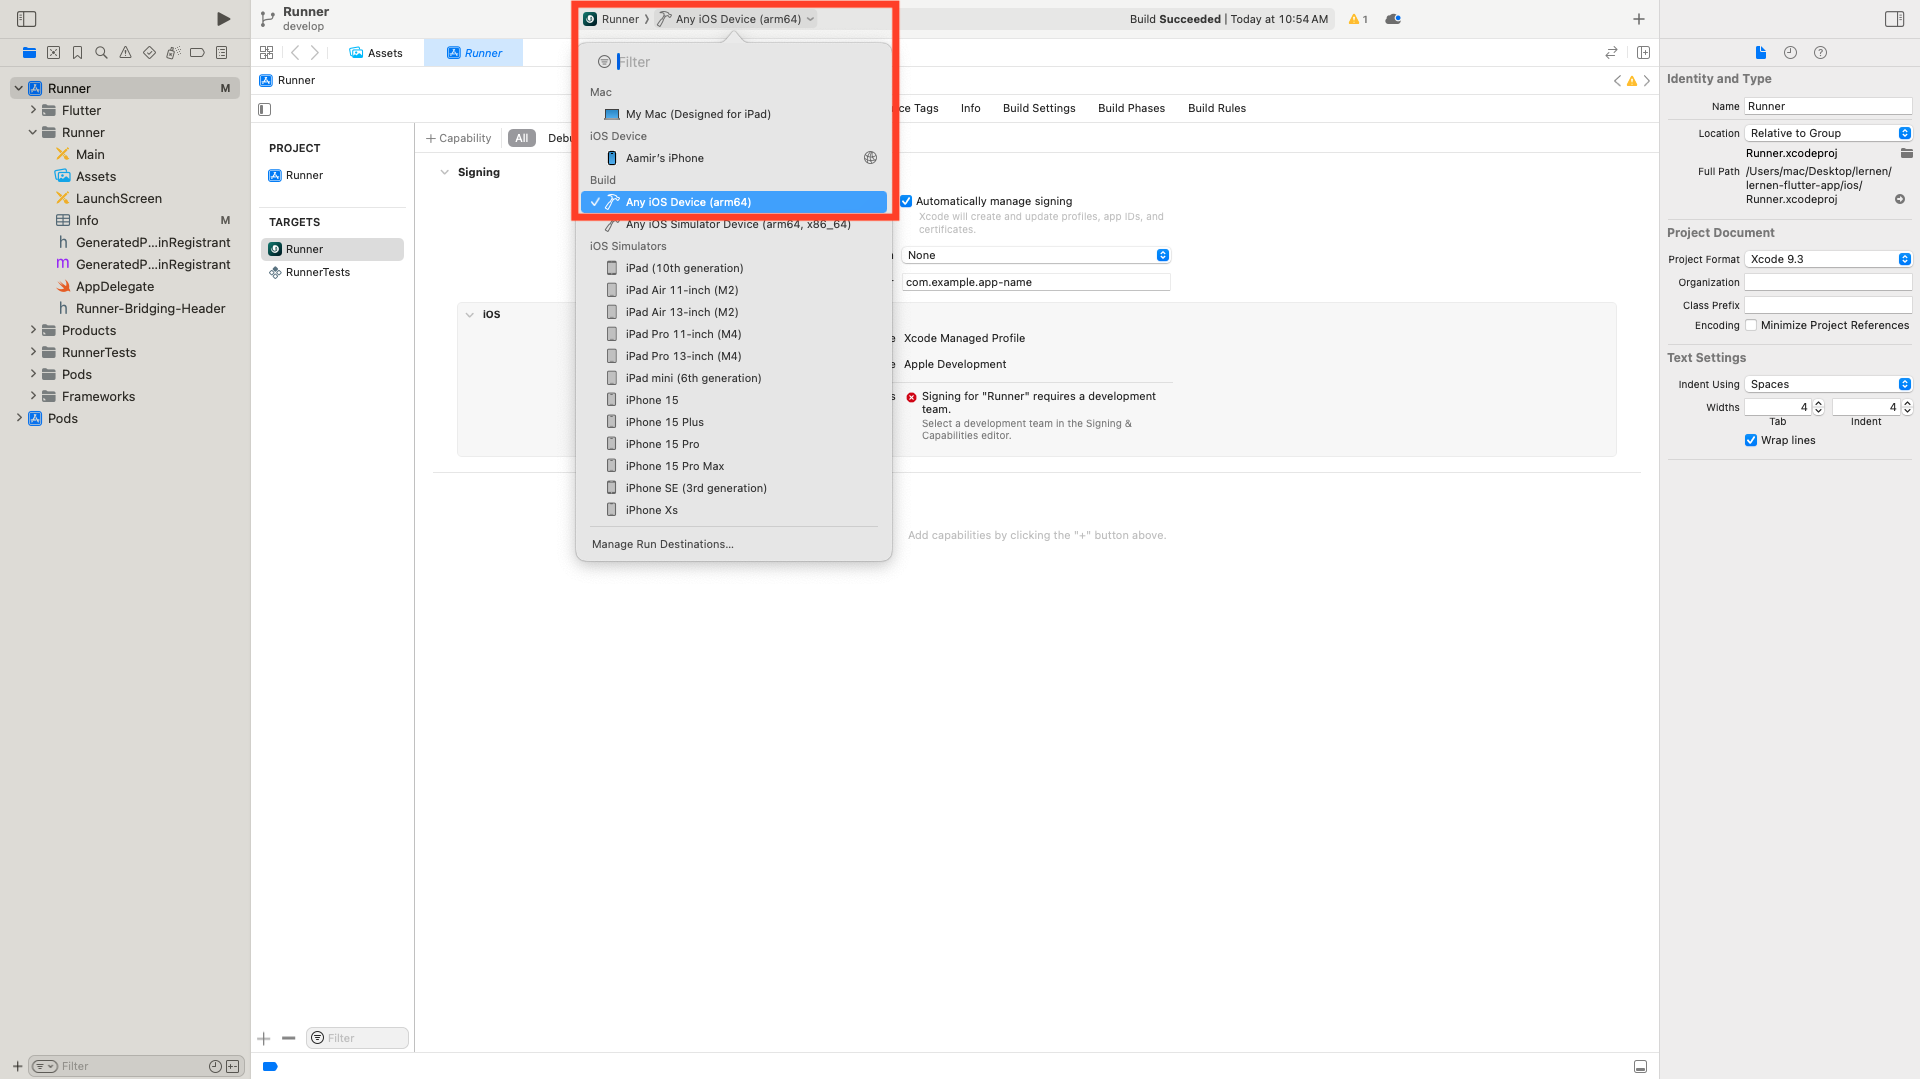Image resolution: width=1920 pixels, height=1079 pixels.
Task: Toggle the debug area at bottom right
Action: coord(1640,1066)
